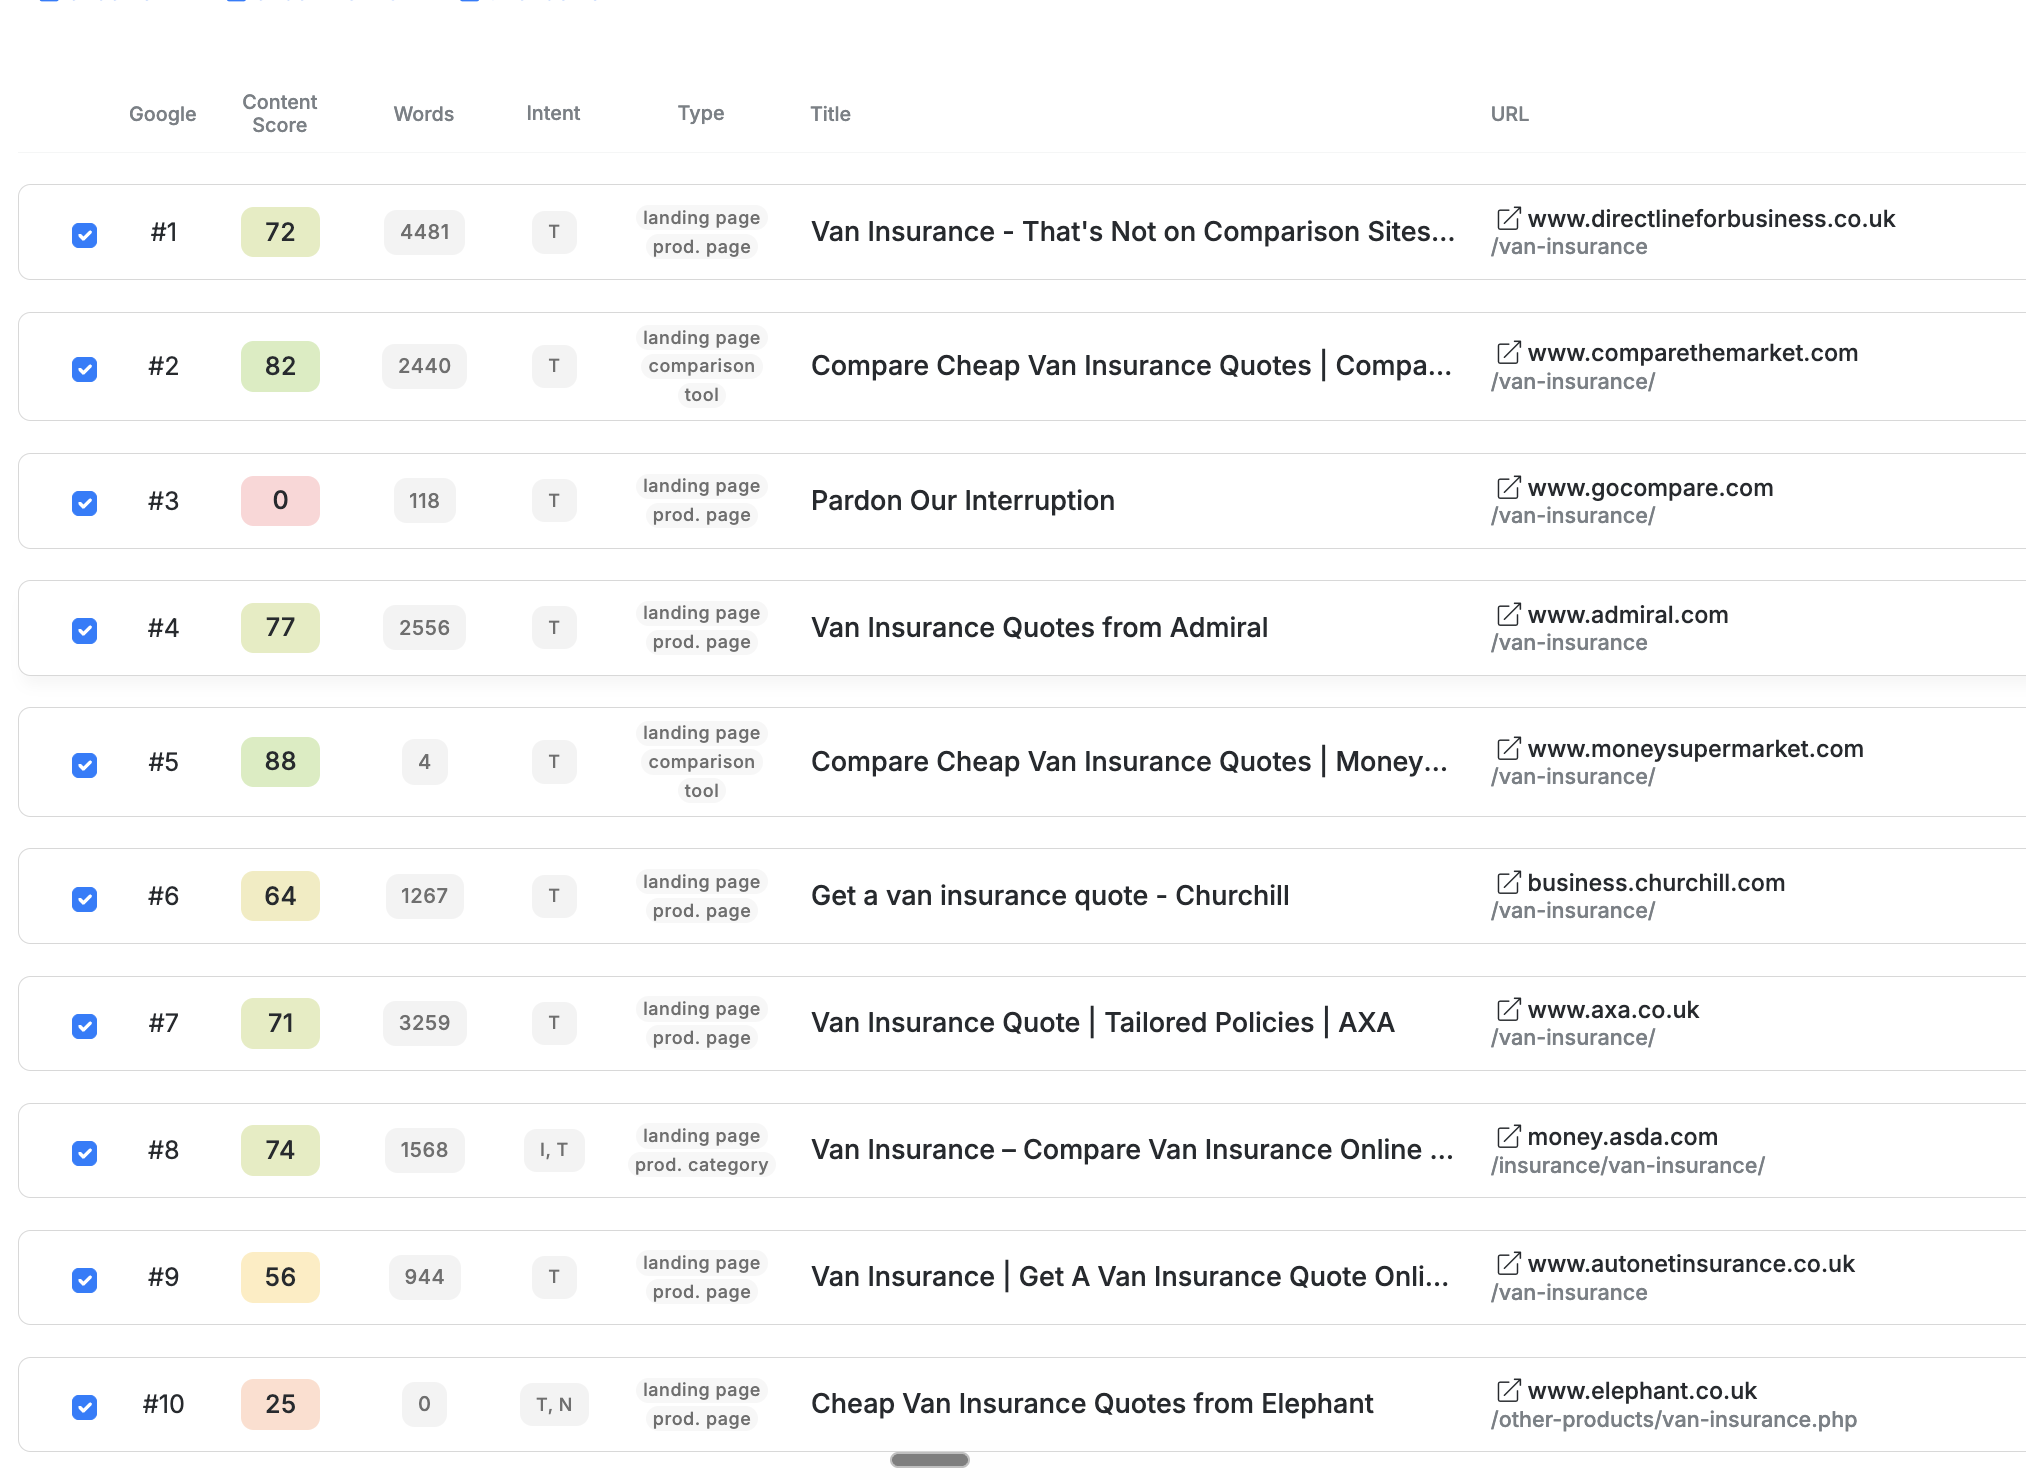
Task: Click the Intent column header
Action: 553,113
